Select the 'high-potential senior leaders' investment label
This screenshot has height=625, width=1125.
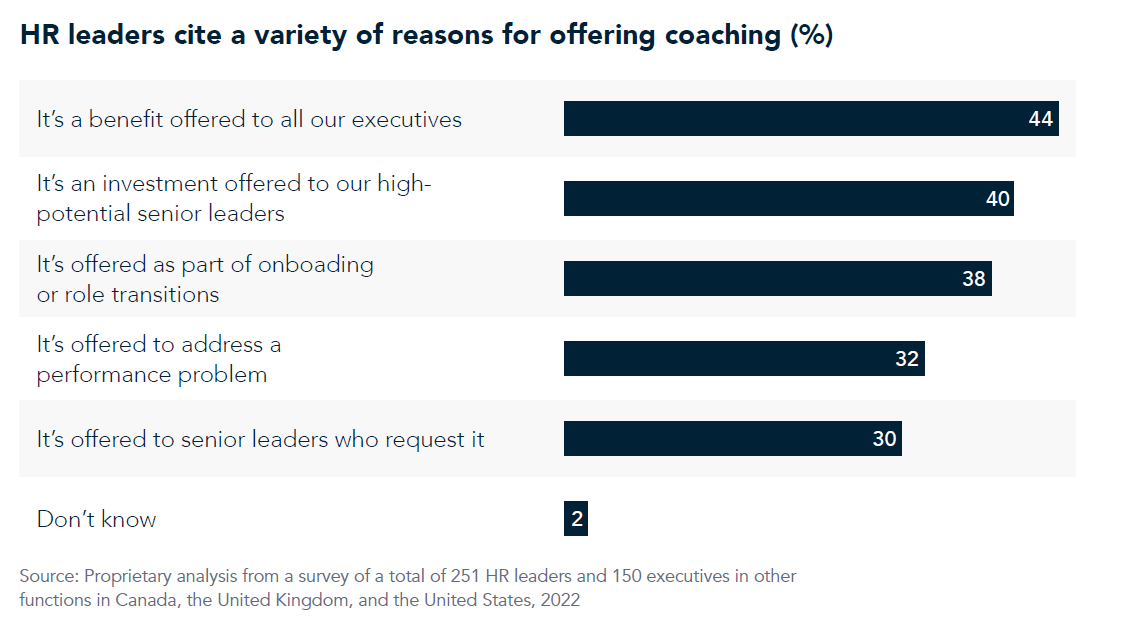tap(234, 198)
